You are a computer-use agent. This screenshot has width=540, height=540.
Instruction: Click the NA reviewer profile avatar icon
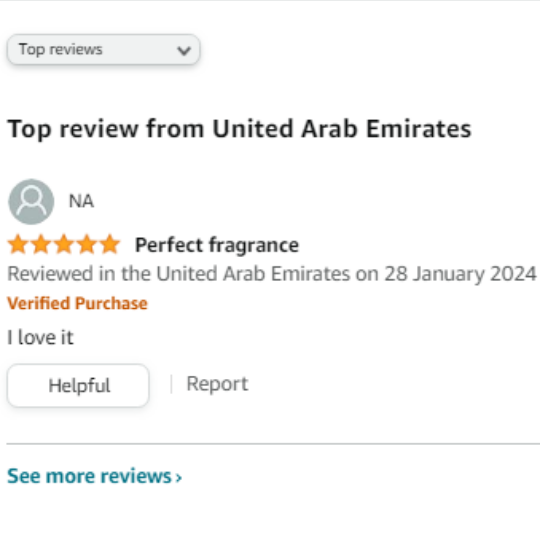[x=31, y=201]
